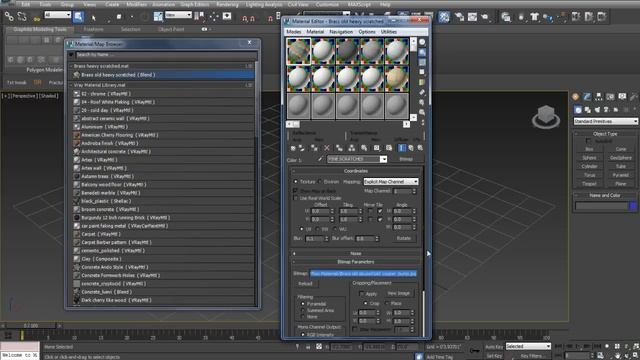This screenshot has width=640, height=360.
Task: Click the Go Forward to Sibling icon
Action: pyautogui.click(x=420, y=148)
